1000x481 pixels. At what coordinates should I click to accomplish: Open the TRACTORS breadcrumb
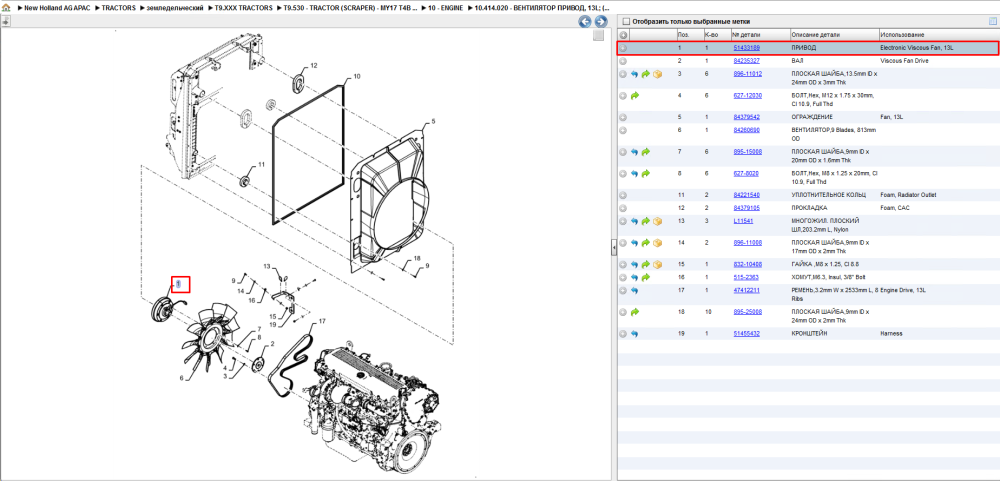(x=119, y=8)
